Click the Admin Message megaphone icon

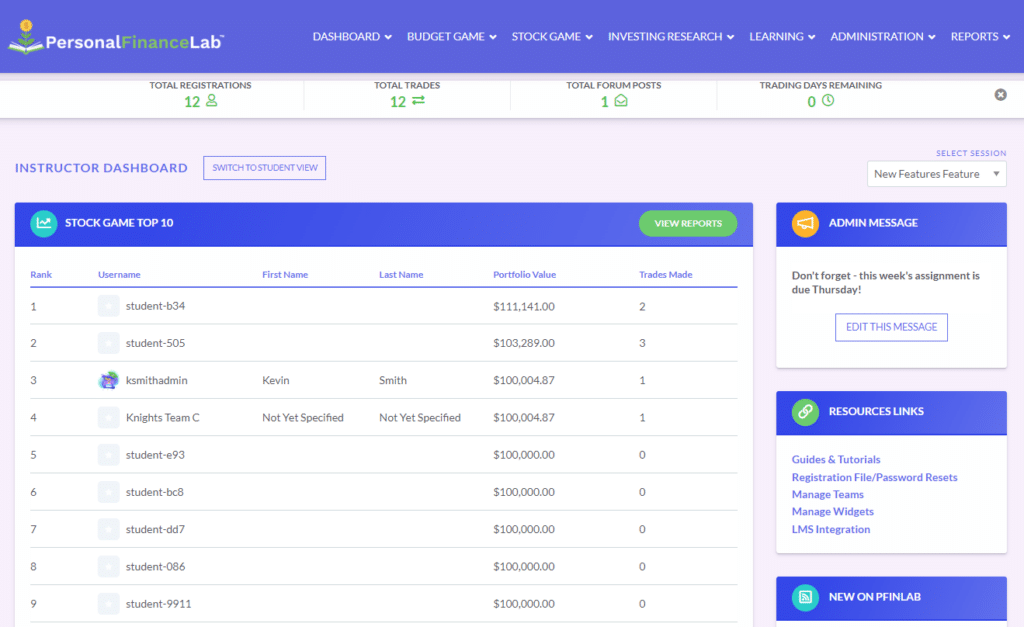805,223
